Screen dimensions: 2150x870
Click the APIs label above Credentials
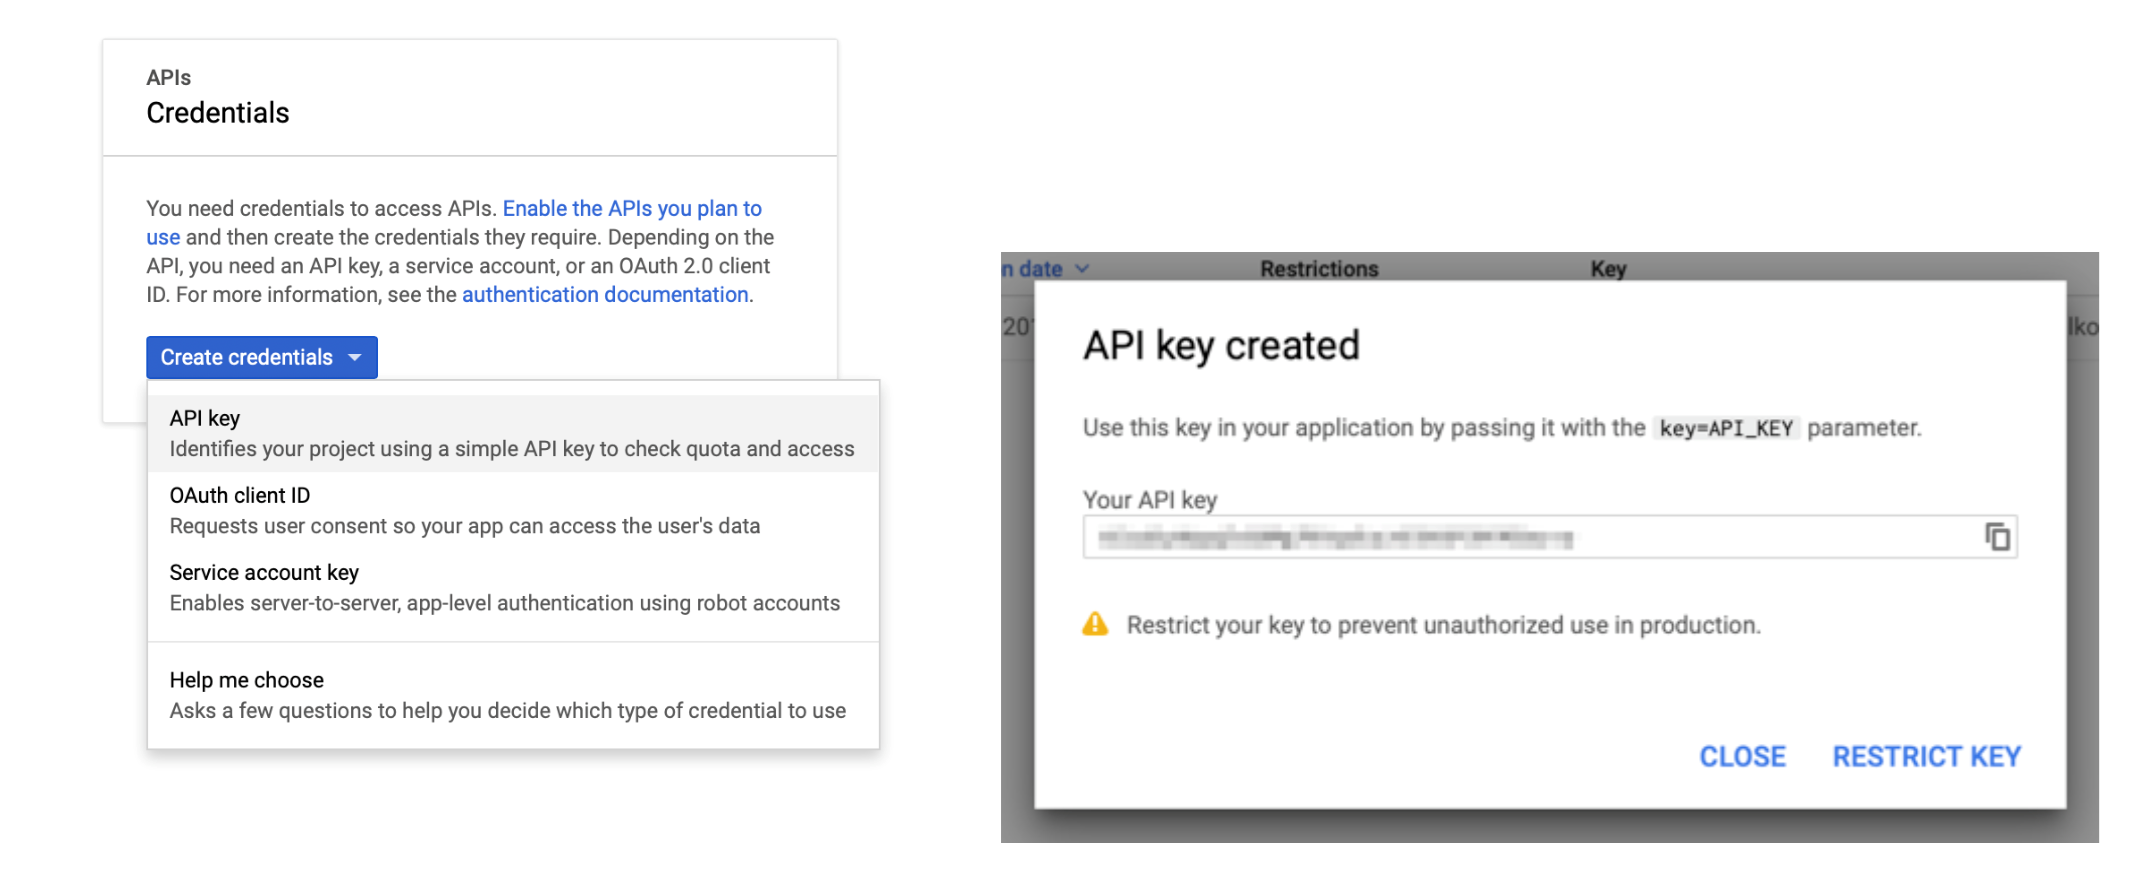click(x=168, y=78)
